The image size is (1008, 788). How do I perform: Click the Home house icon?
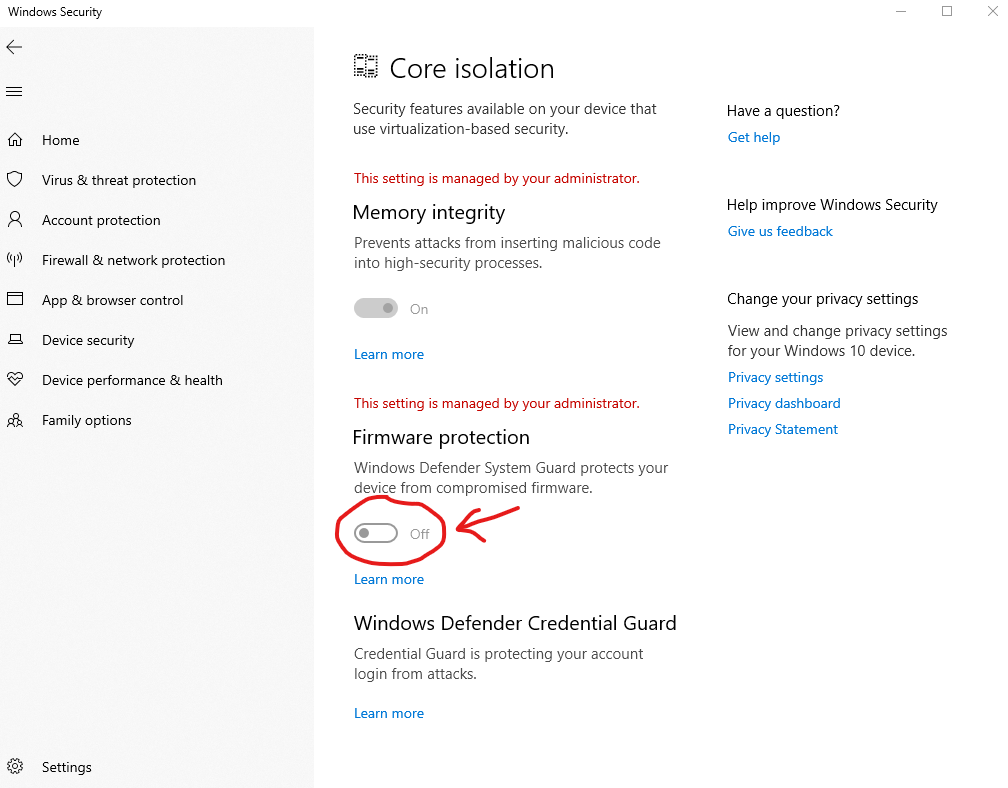coord(15,140)
